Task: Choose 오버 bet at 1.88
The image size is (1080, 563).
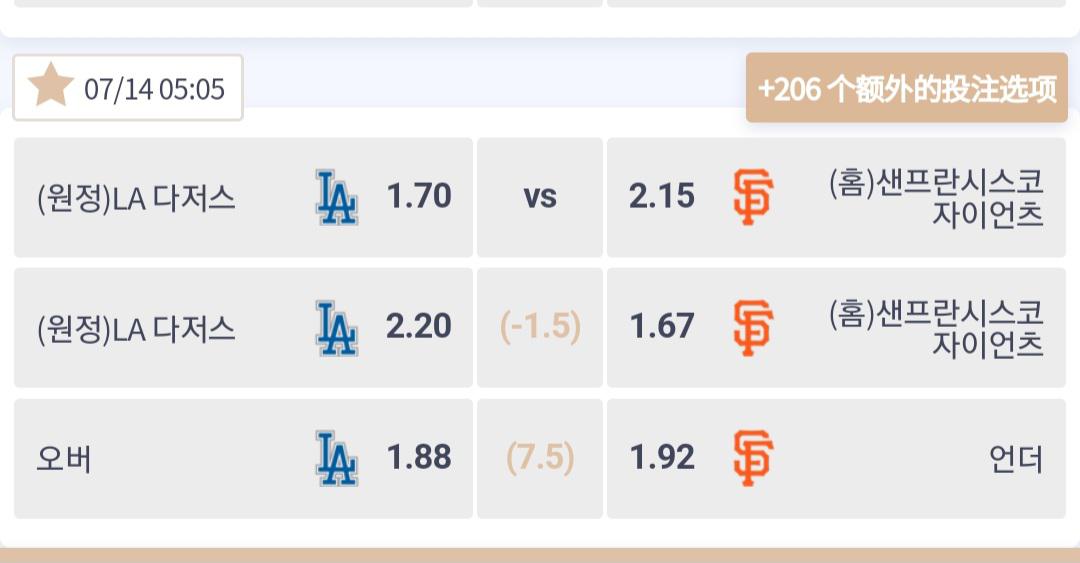Action: click(x=243, y=458)
